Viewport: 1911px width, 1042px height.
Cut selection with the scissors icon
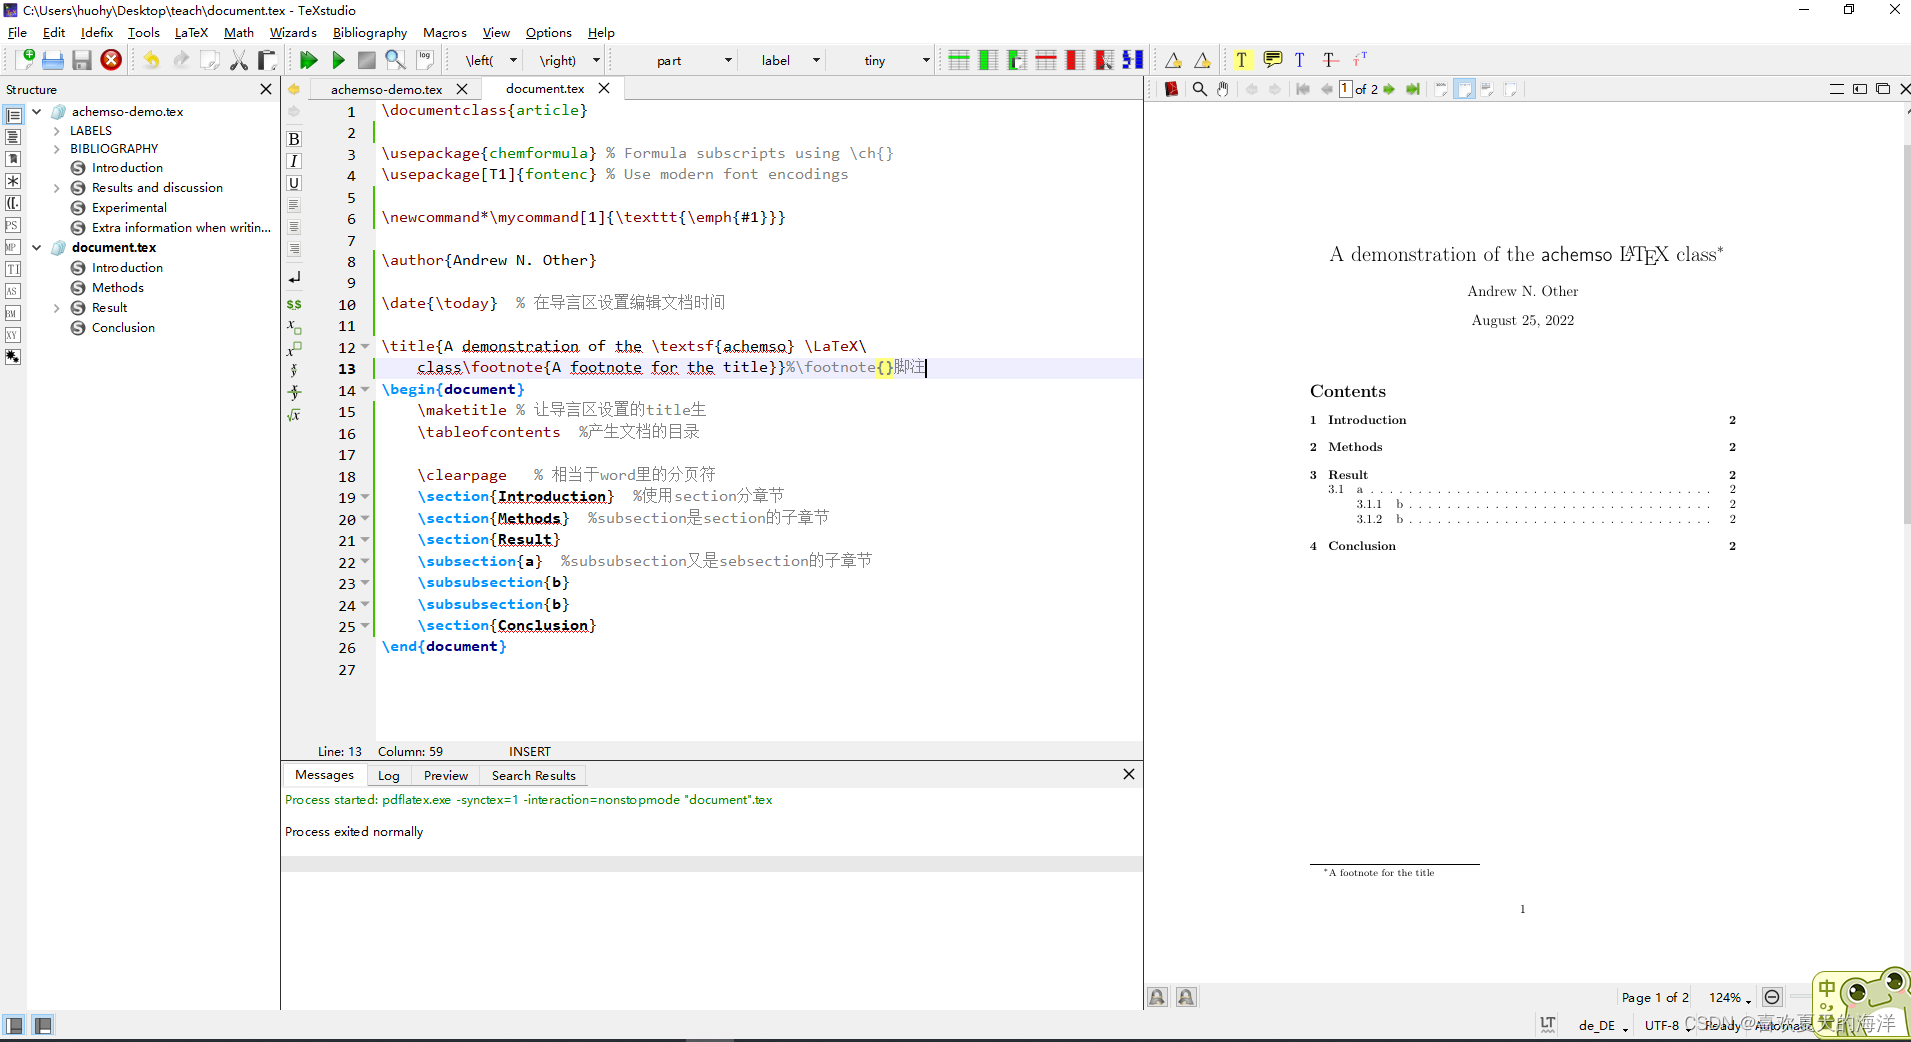click(x=238, y=60)
